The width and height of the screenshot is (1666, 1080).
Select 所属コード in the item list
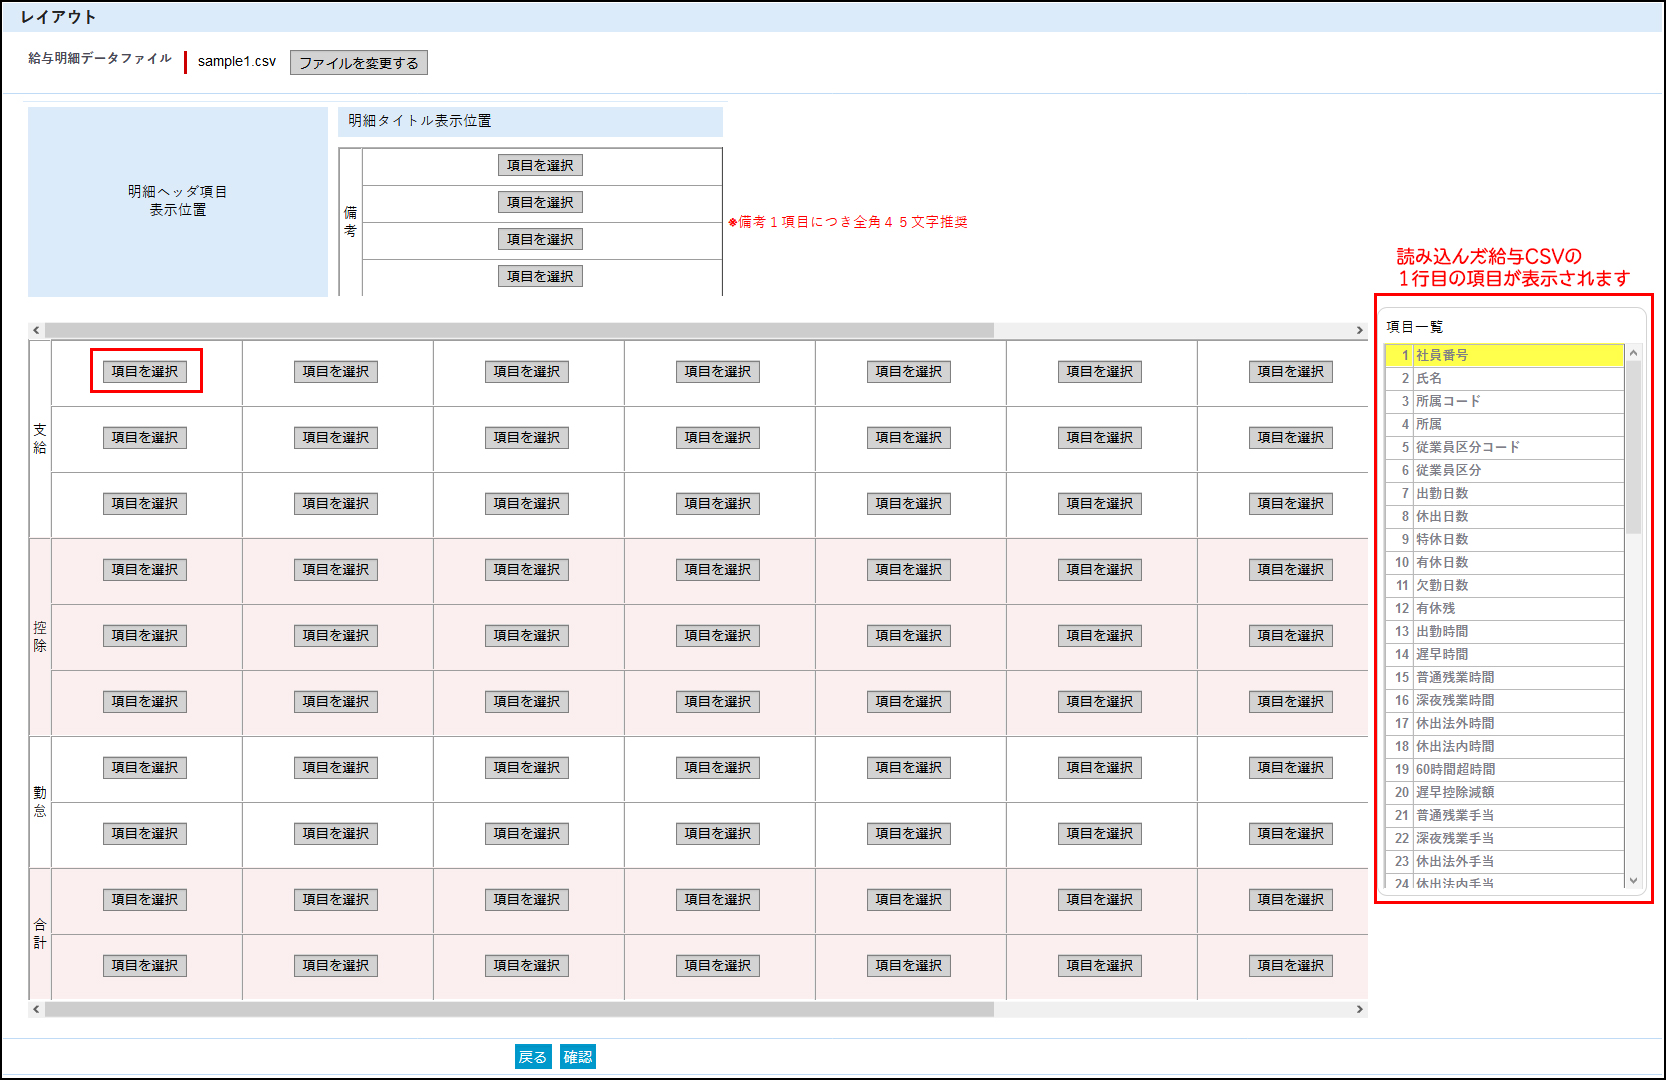[x=1504, y=401]
